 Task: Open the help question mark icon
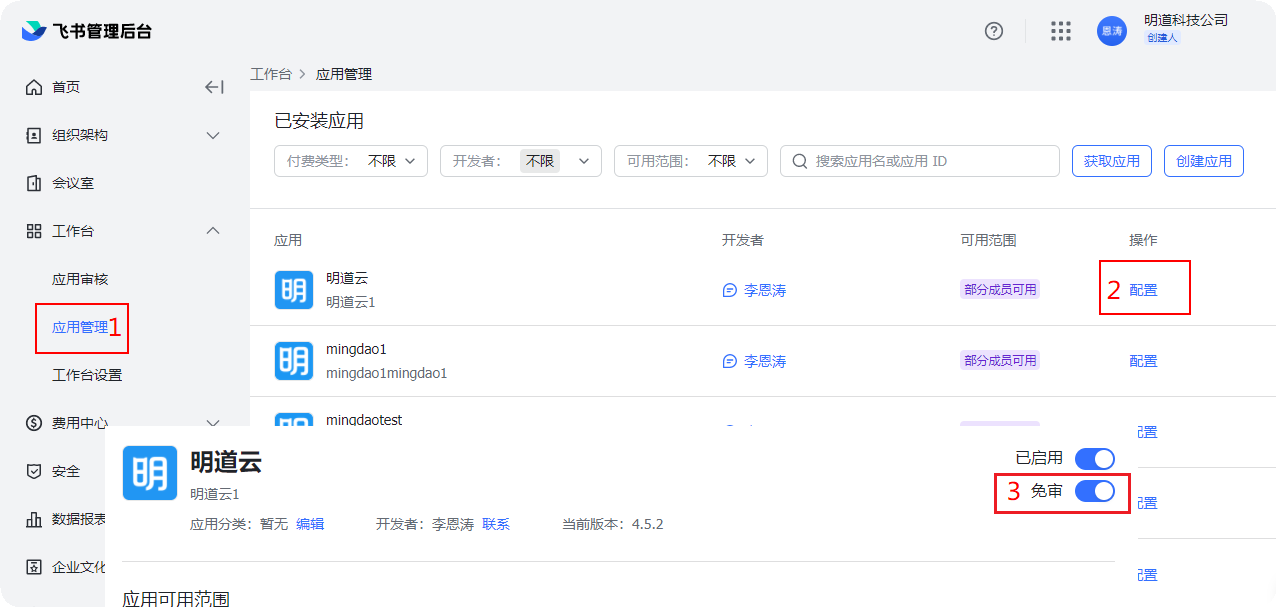(x=994, y=30)
